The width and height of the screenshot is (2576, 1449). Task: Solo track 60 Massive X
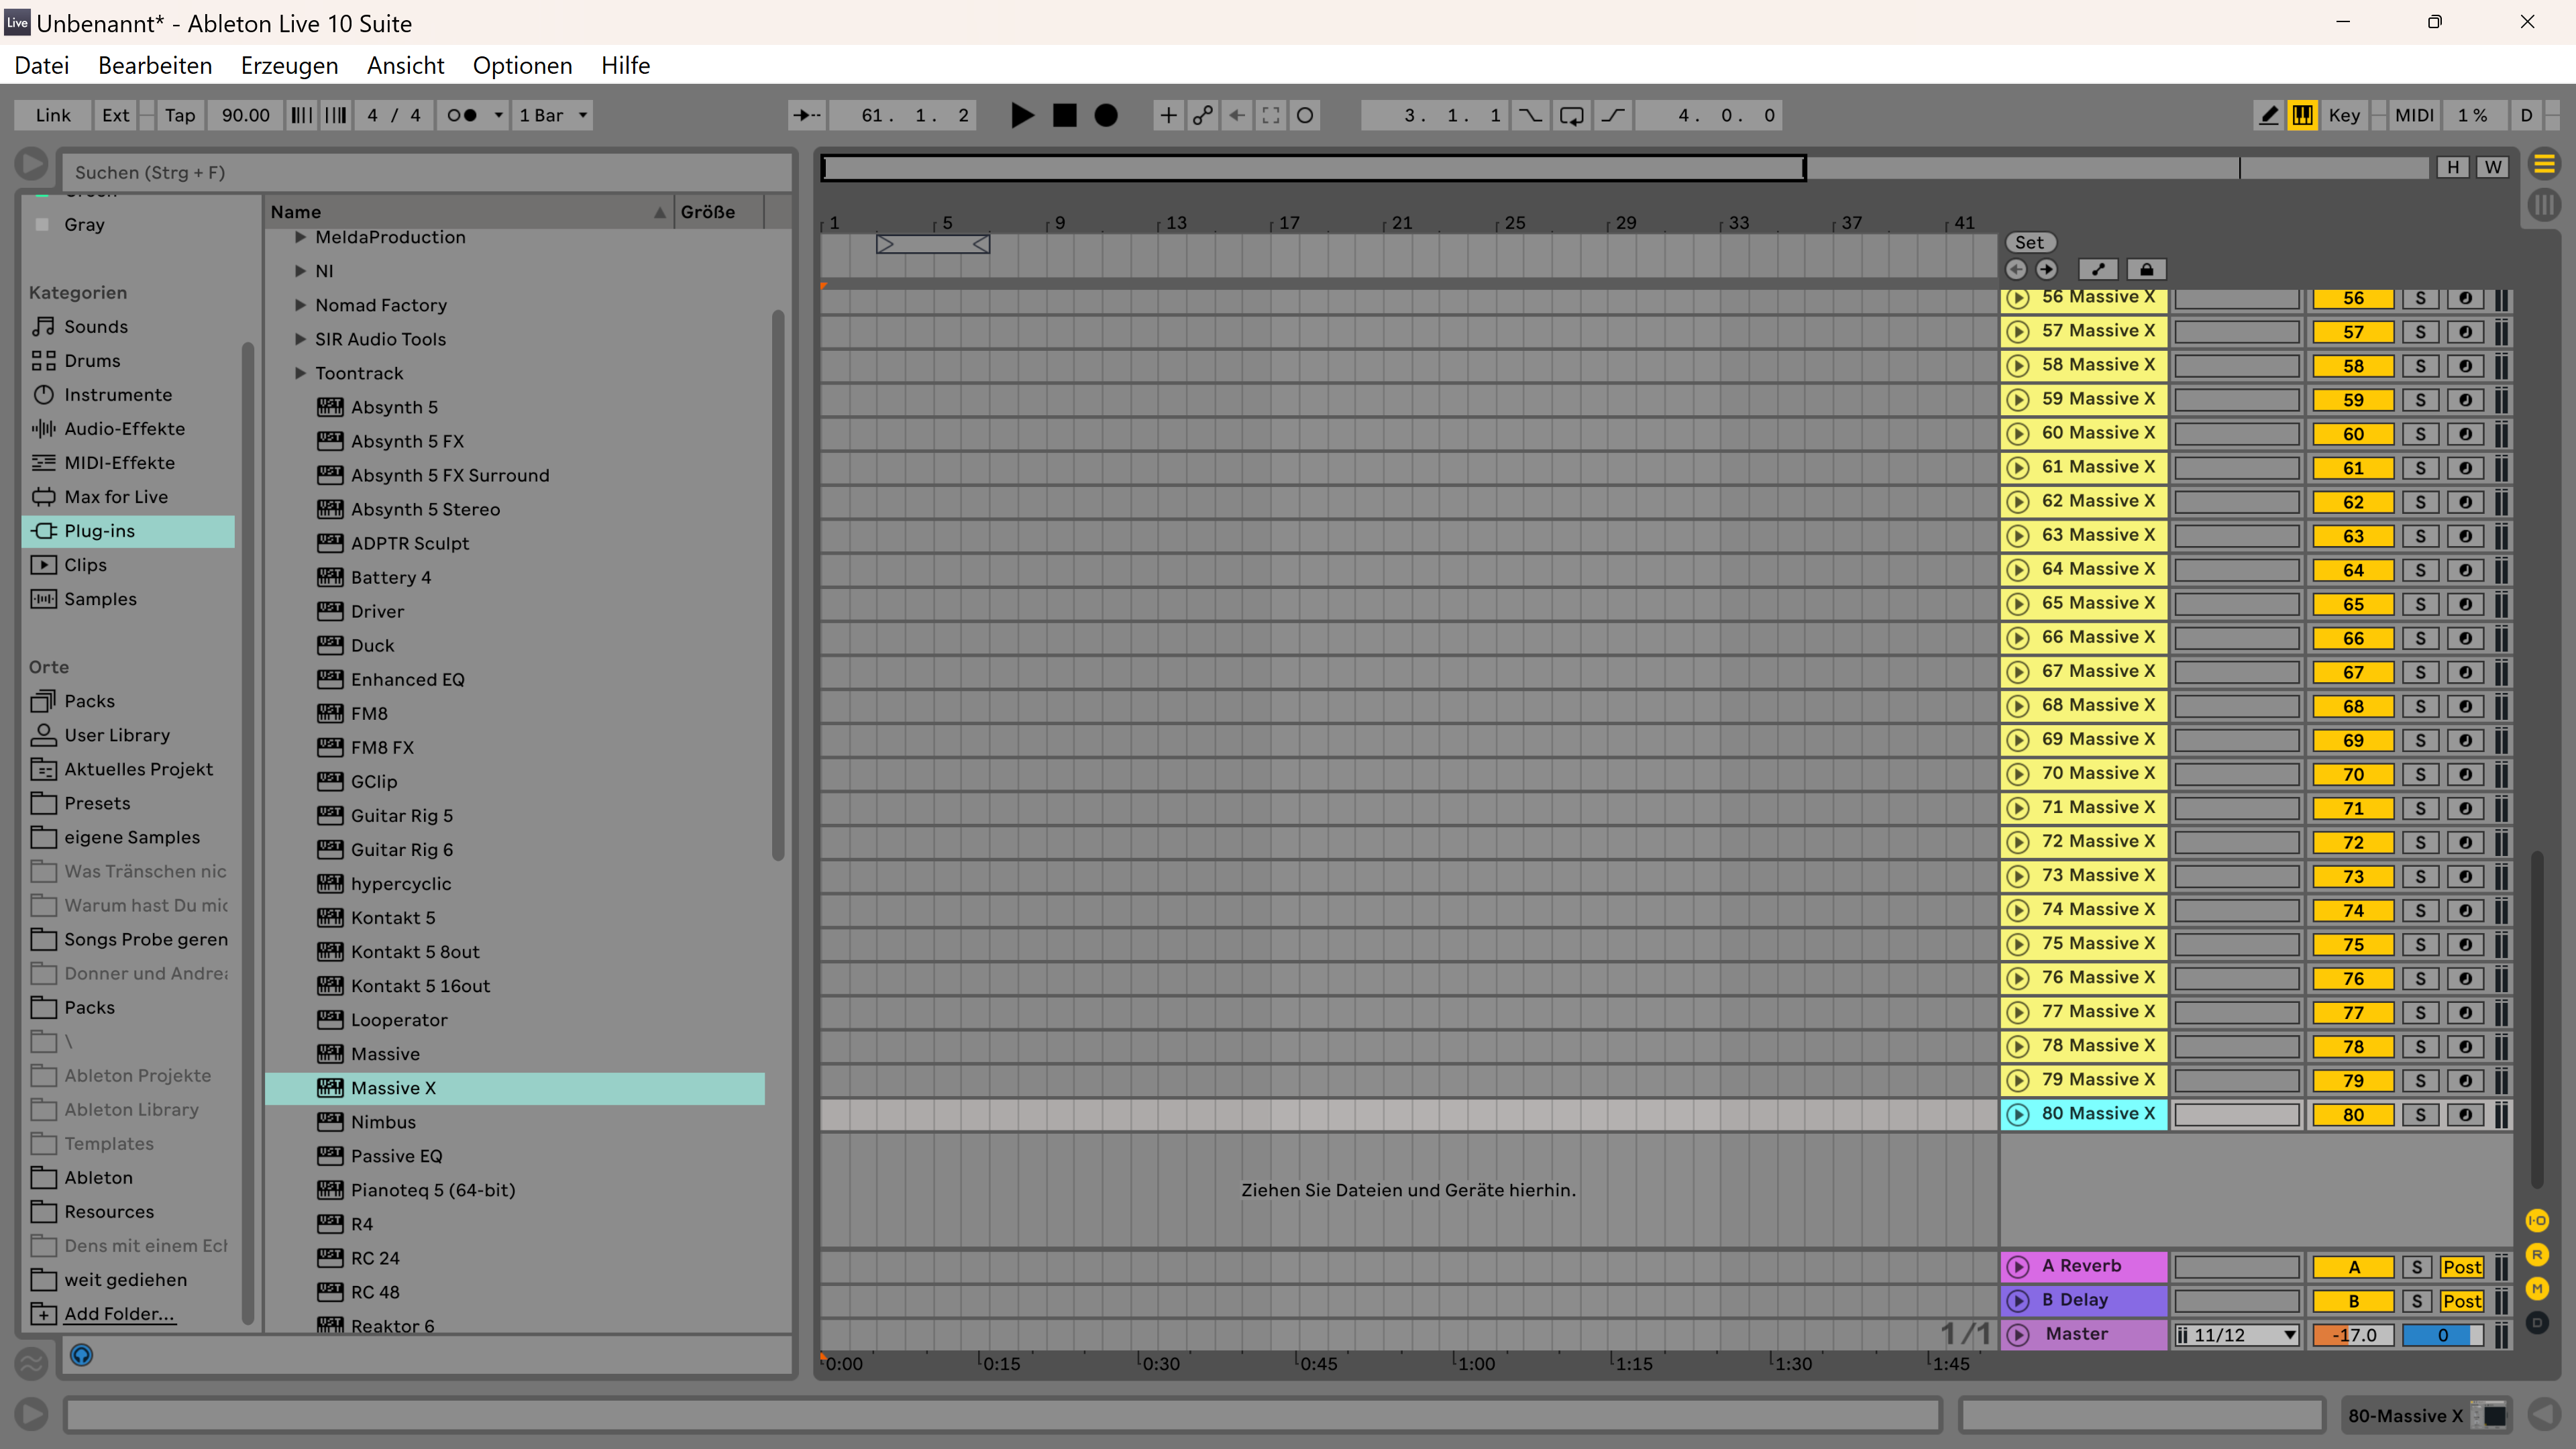[2420, 434]
